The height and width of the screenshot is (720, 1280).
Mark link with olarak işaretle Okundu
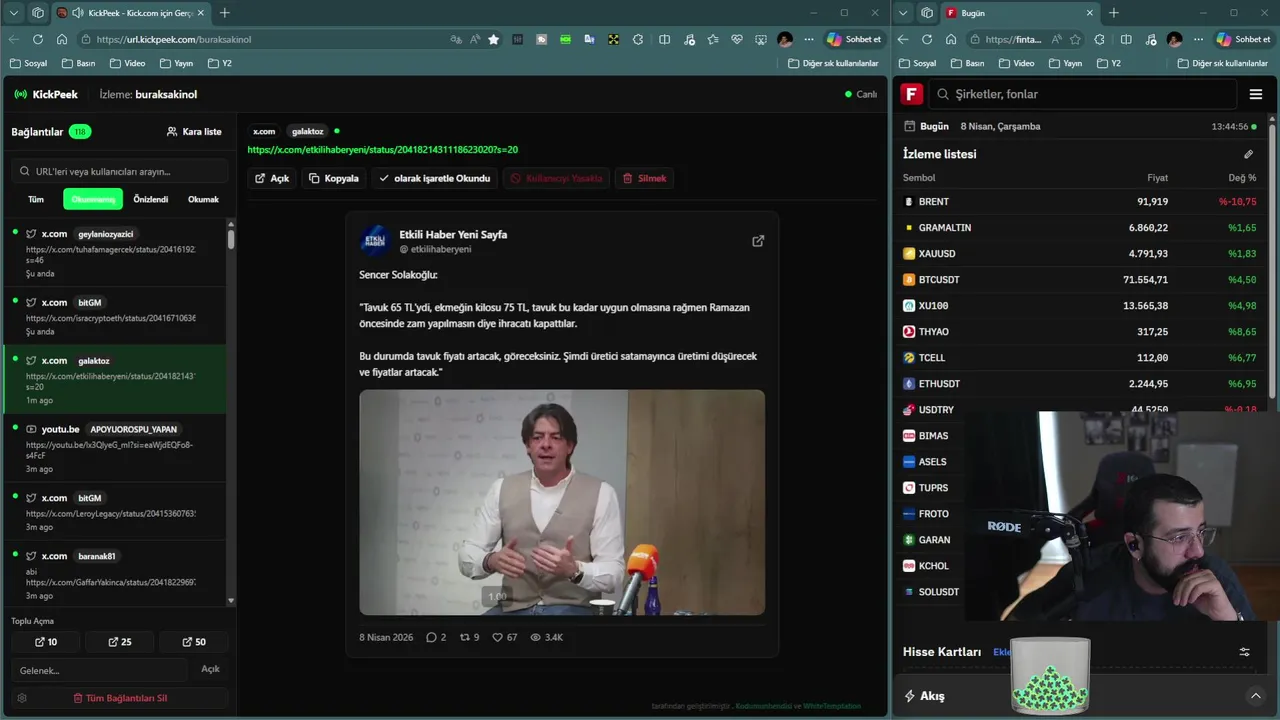point(434,178)
